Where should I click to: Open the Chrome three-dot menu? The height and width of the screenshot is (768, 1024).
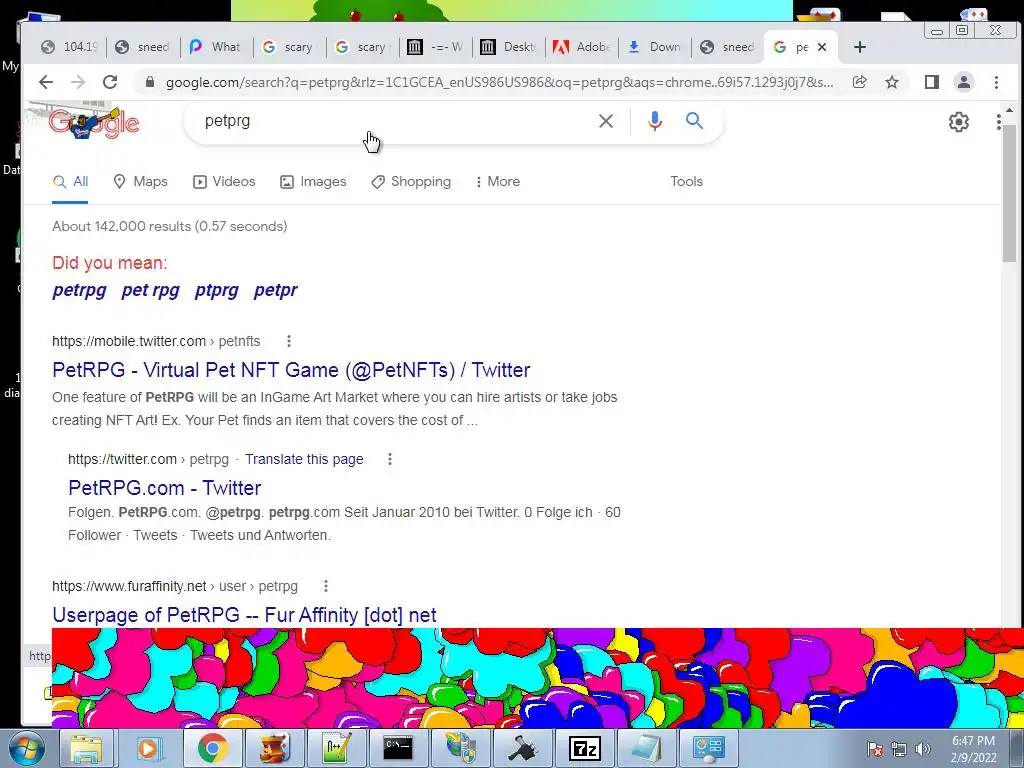(996, 82)
